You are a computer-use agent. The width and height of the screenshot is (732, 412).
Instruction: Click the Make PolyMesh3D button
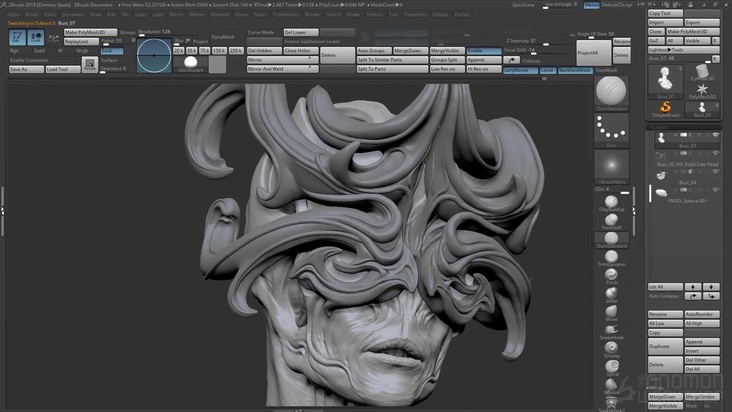pos(88,32)
